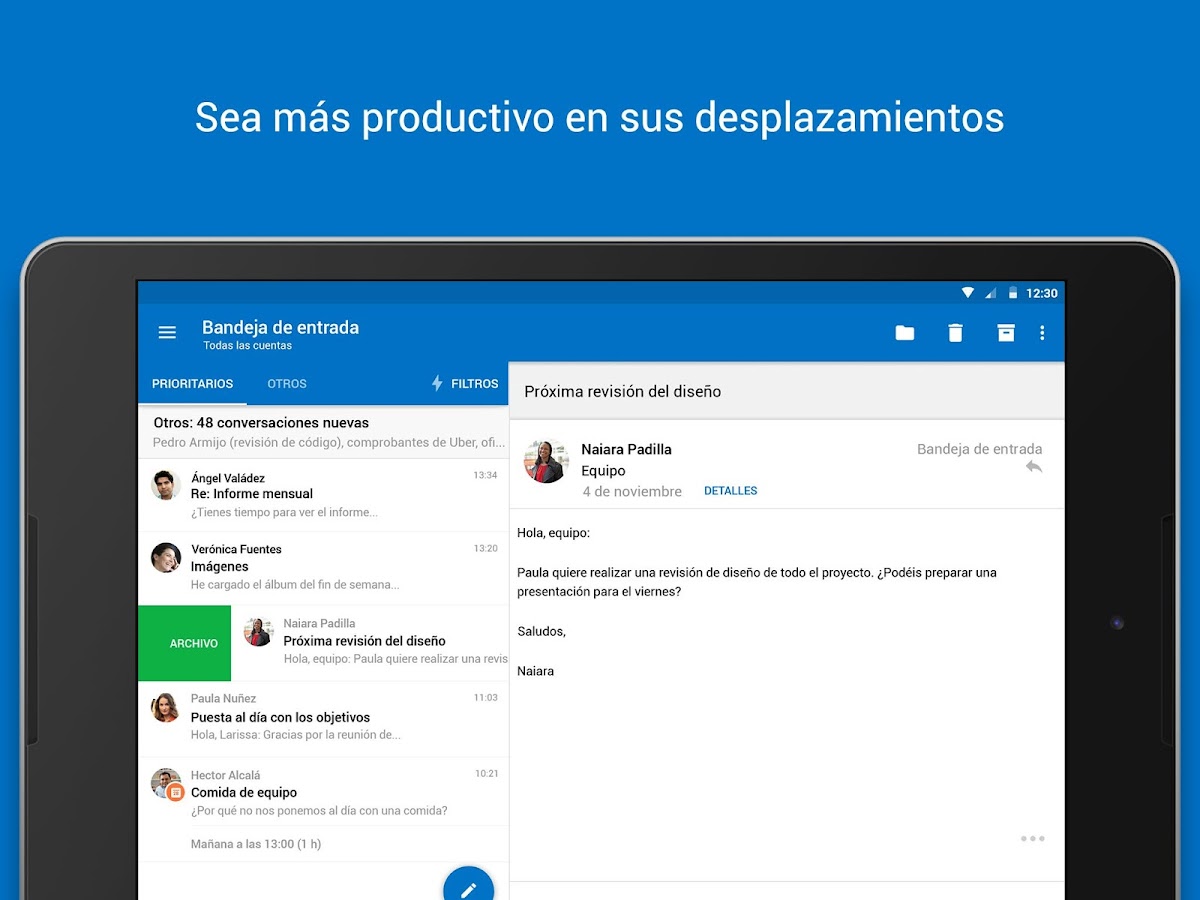Screen dimensions: 1200x900
Task: Tap Naiara Padilla avatar in open email
Action: click(546, 461)
